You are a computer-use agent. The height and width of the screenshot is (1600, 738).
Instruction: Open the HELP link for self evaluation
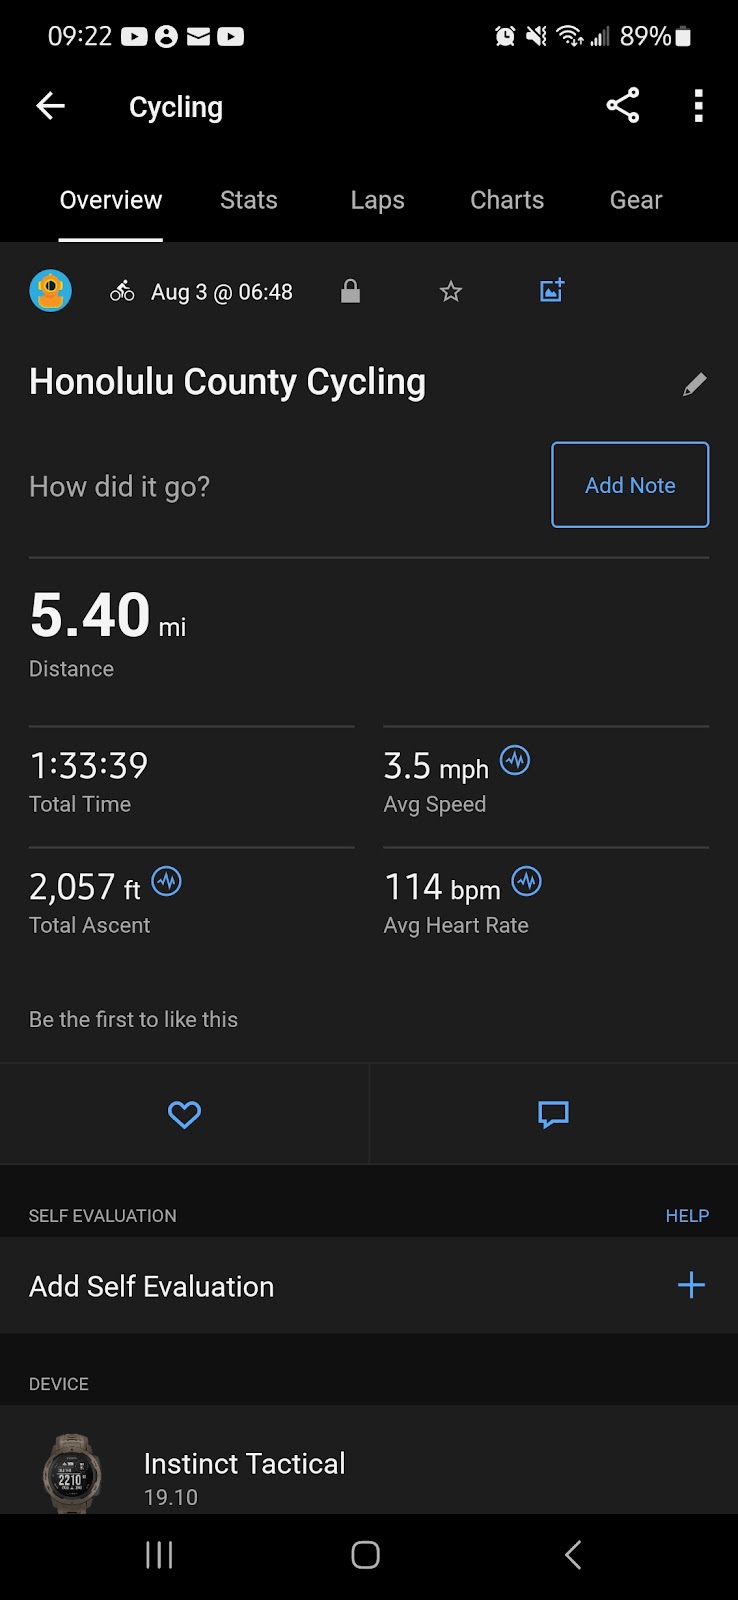[687, 1216]
